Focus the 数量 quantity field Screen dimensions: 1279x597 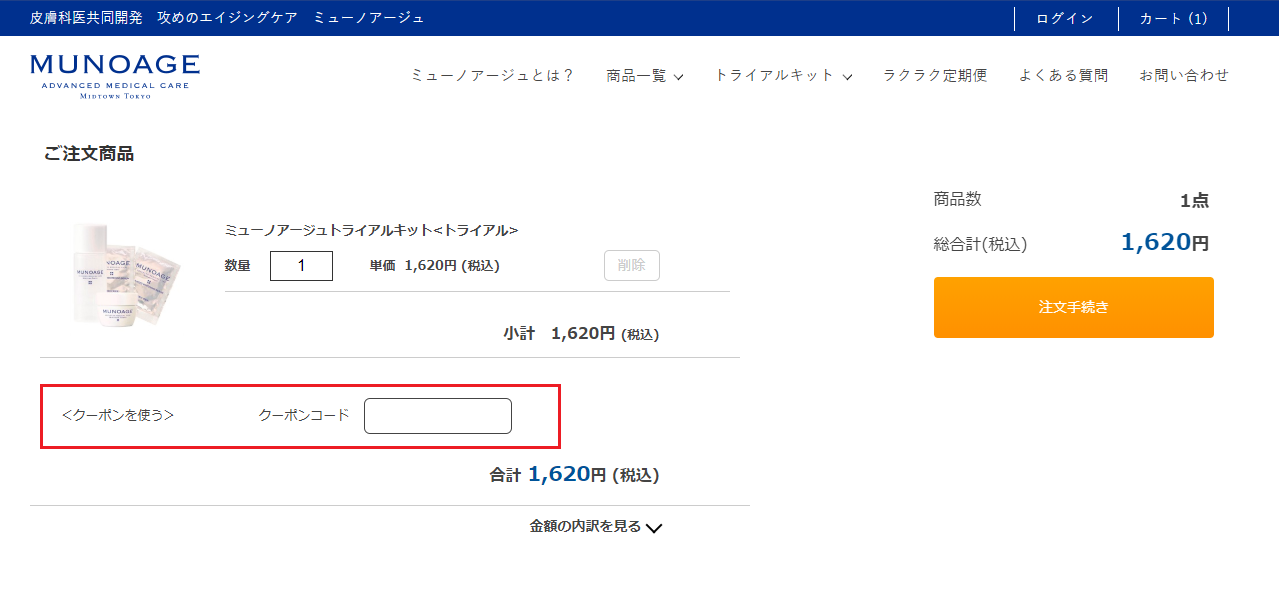pos(301,266)
